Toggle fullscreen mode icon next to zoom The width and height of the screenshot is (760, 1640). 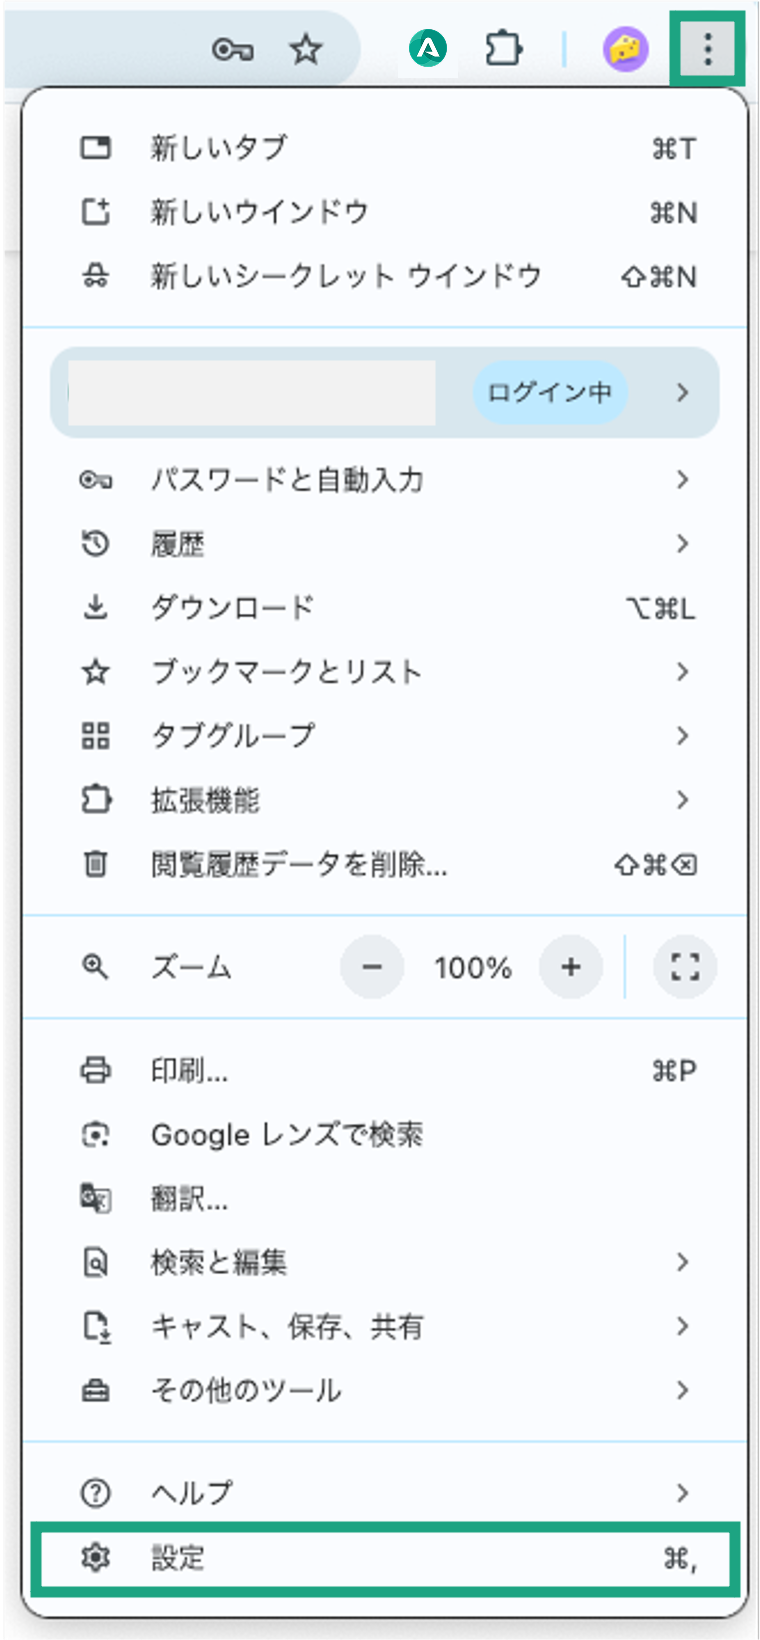click(x=685, y=967)
